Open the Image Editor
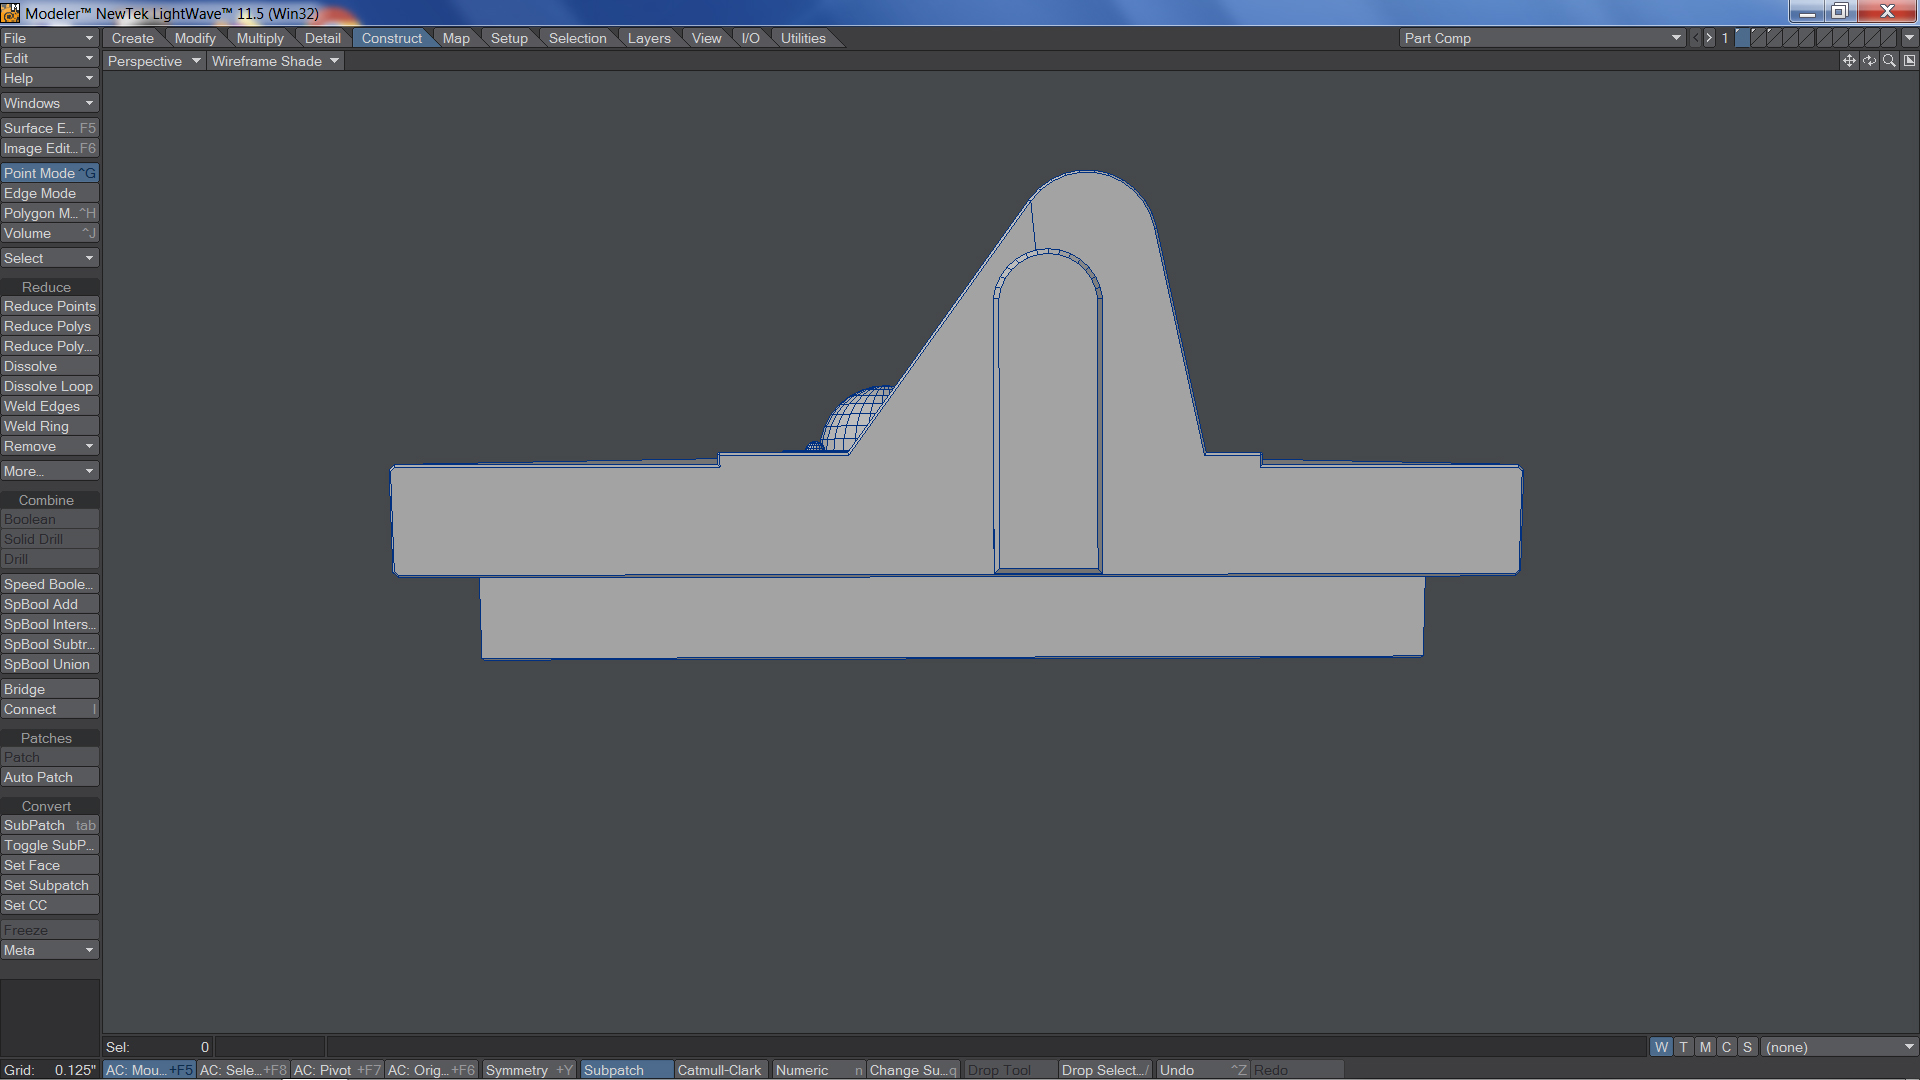1920x1080 pixels. pyautogui.click(x=49, y=148)
